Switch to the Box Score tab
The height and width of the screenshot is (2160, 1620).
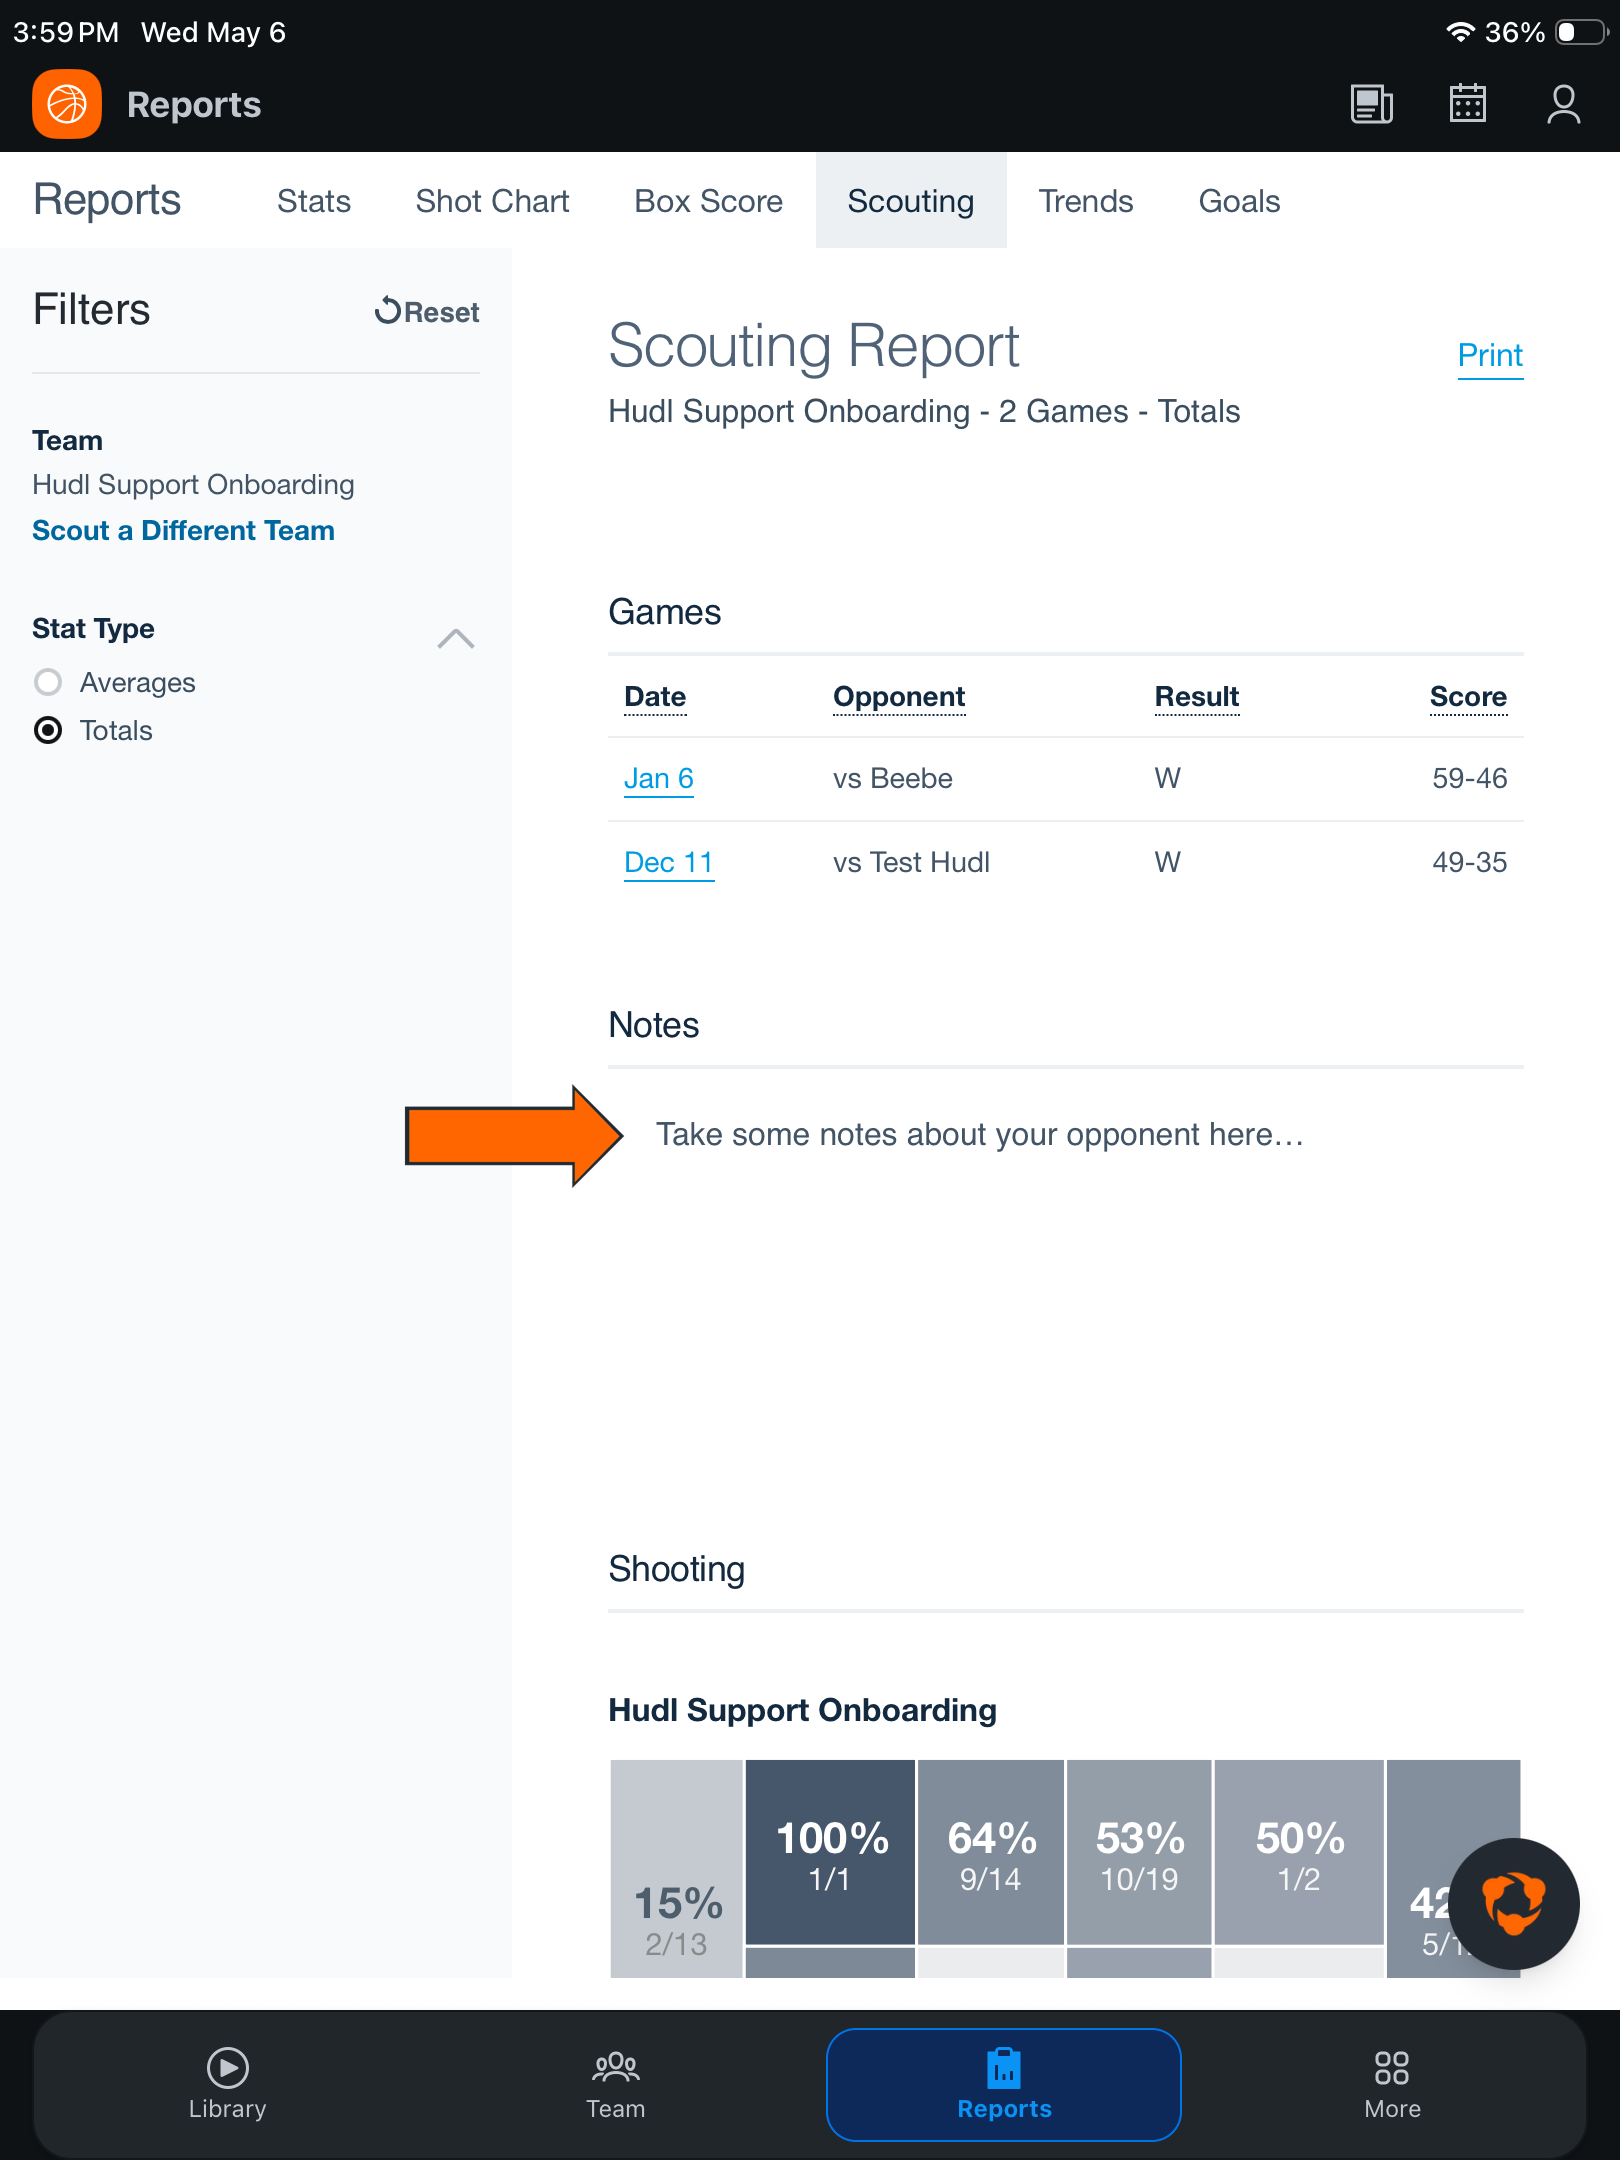pyautogui.click(x=709, y=201)
